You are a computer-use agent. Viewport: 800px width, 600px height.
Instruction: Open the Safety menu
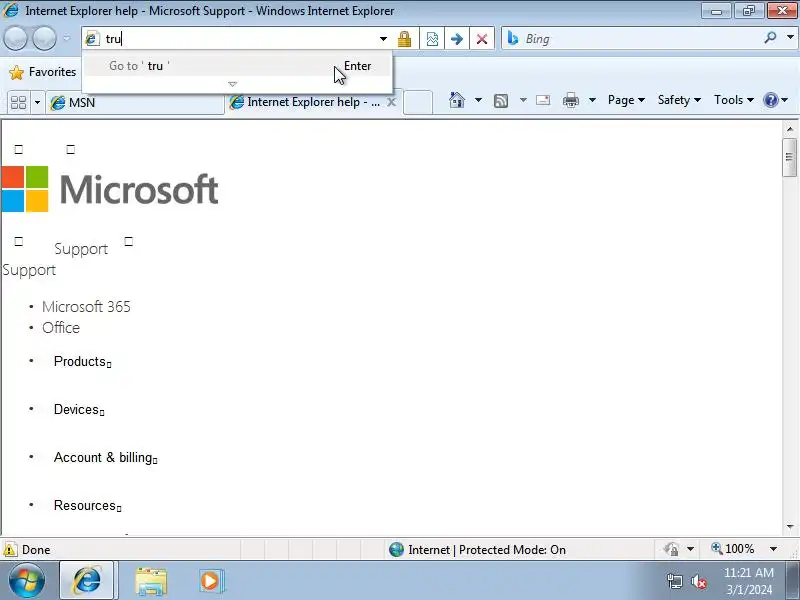click(679, 100)
